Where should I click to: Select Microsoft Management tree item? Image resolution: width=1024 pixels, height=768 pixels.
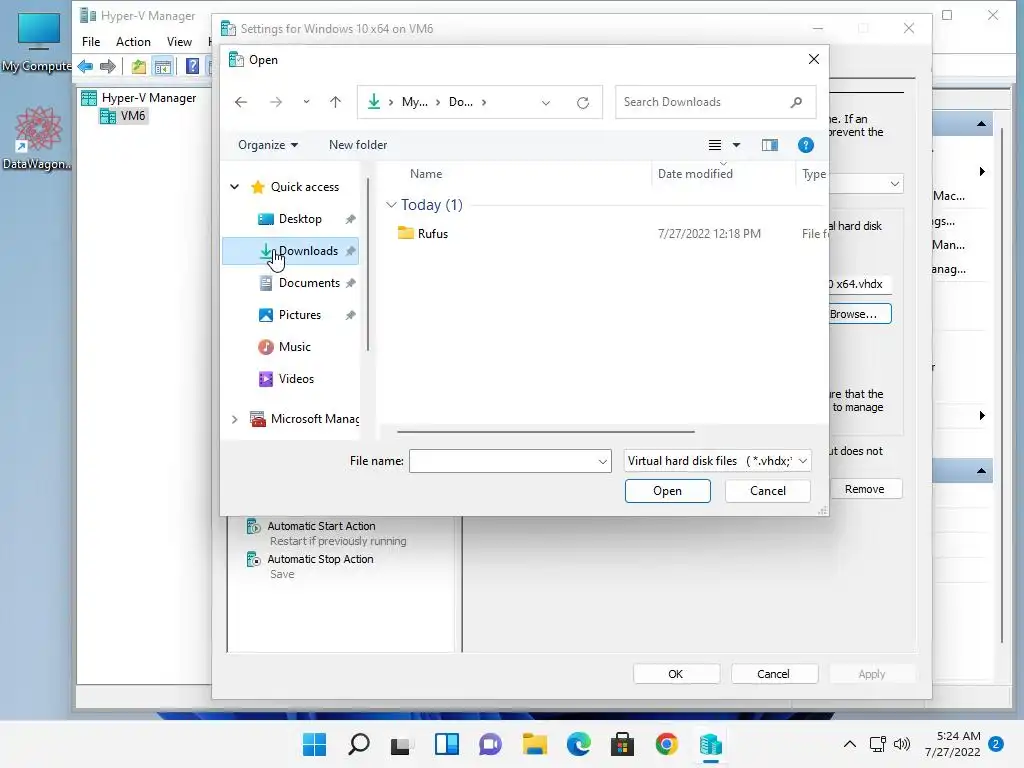pyautogui.click(x=305, y=419)
